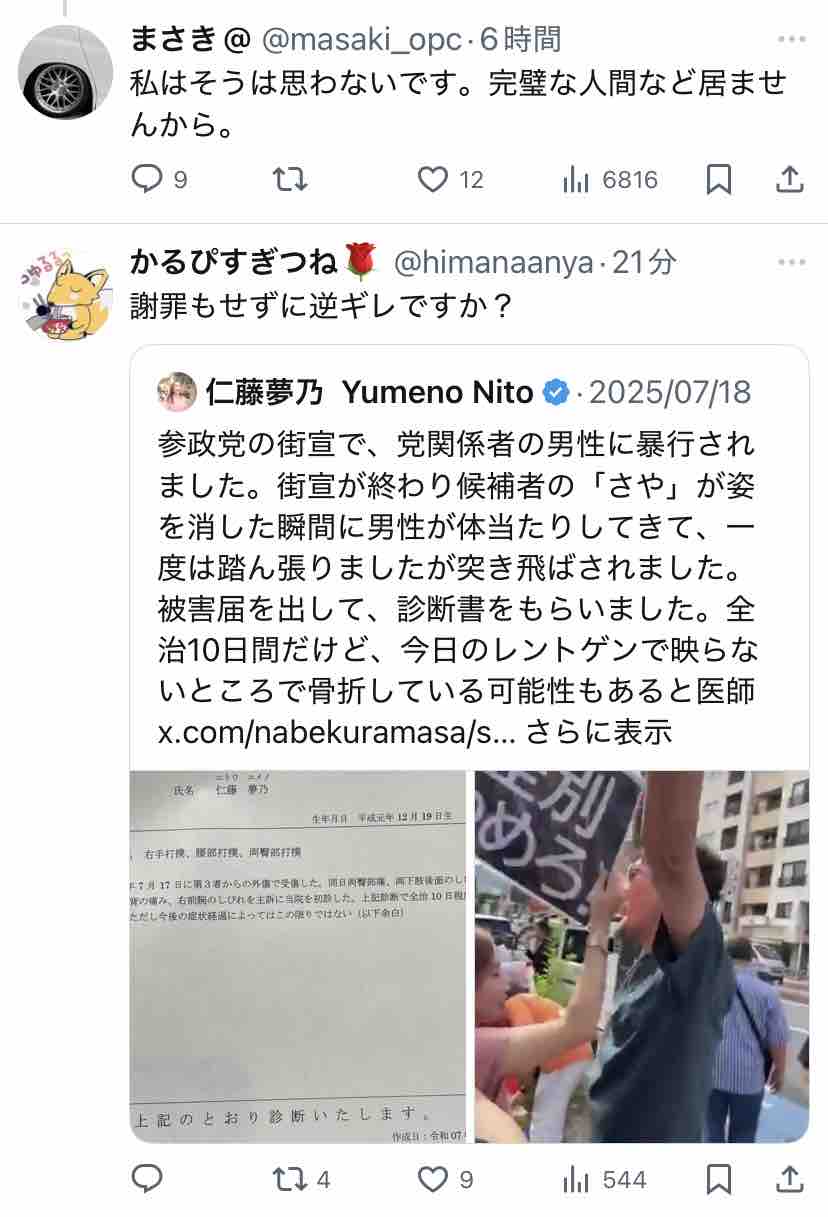Reply to masaki_opc's tweet
This screenshot has width=828, height=1217.
point(147,180)
